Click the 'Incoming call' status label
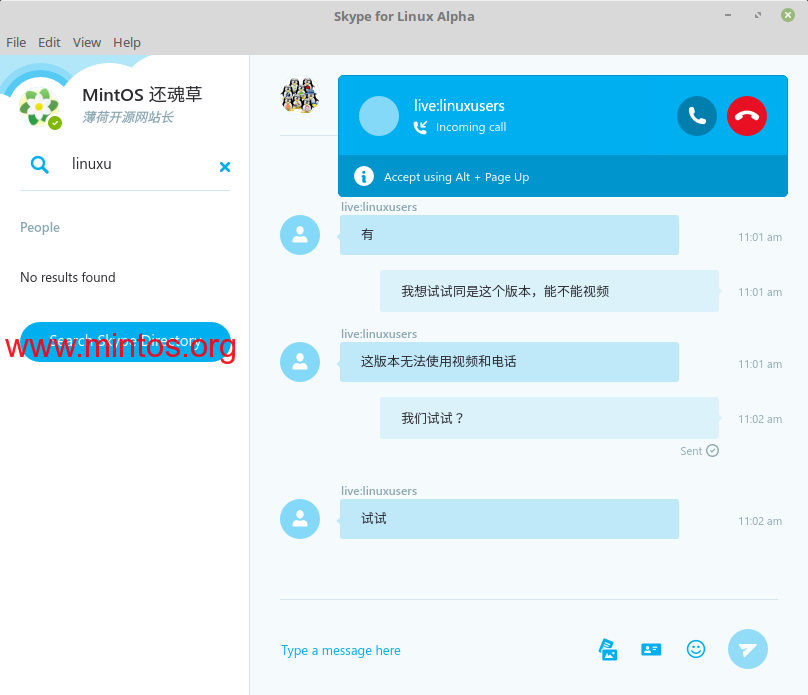808x695 pixels. click(x=470, y=127)
